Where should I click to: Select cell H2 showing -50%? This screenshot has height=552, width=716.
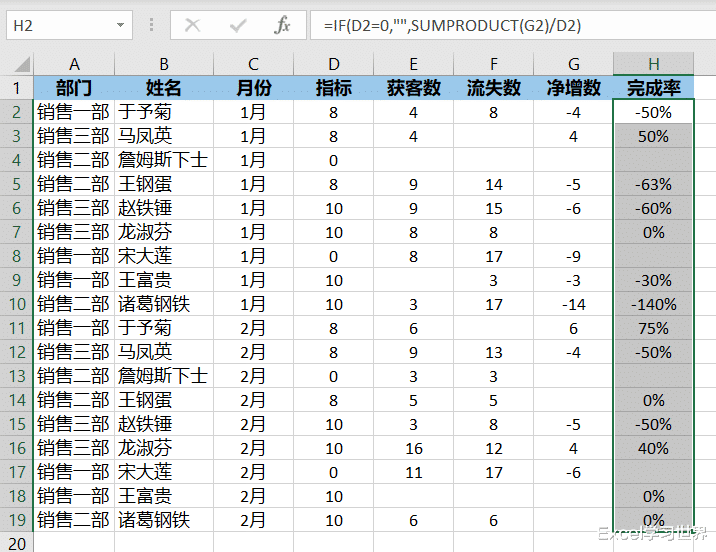pos(654,112)
